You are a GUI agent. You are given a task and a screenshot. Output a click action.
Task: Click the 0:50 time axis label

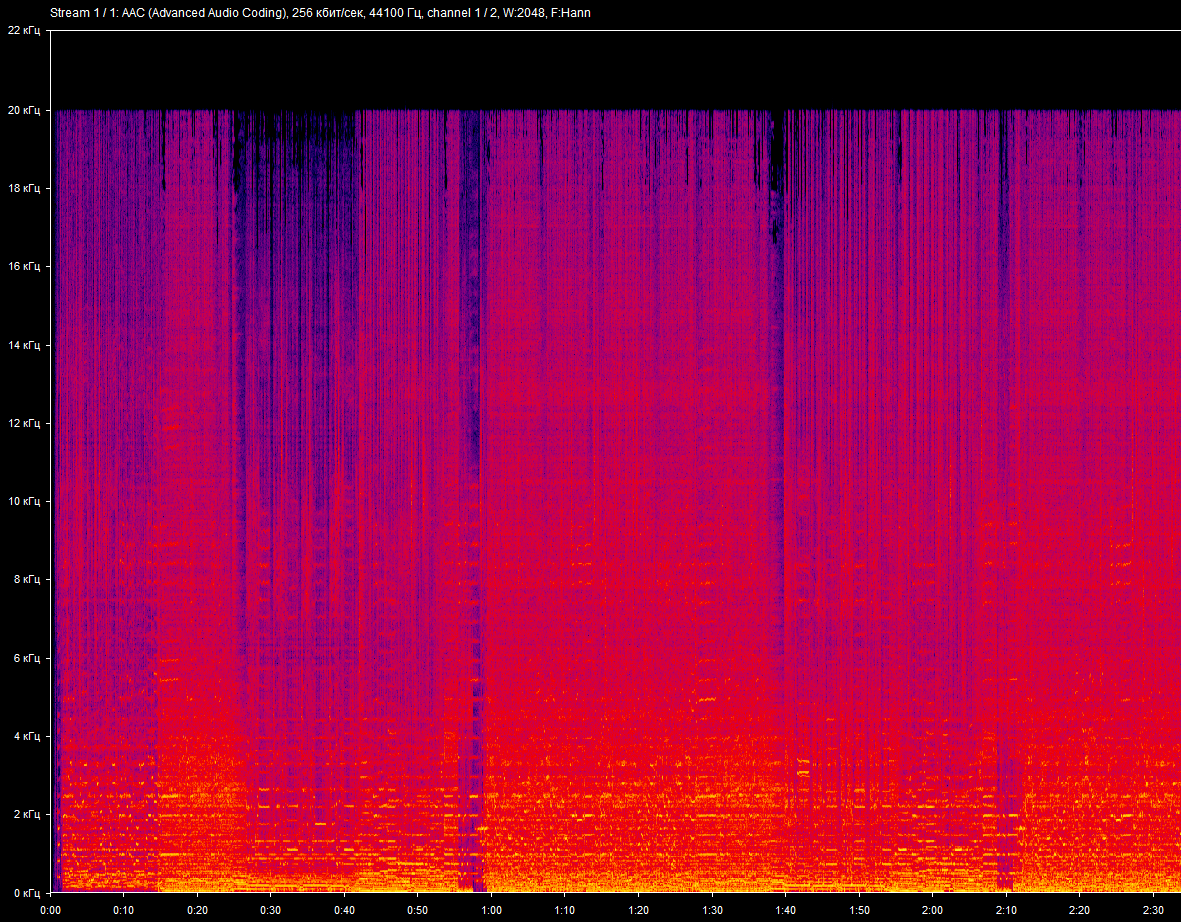pyautogui.click(x=417, y=910)
